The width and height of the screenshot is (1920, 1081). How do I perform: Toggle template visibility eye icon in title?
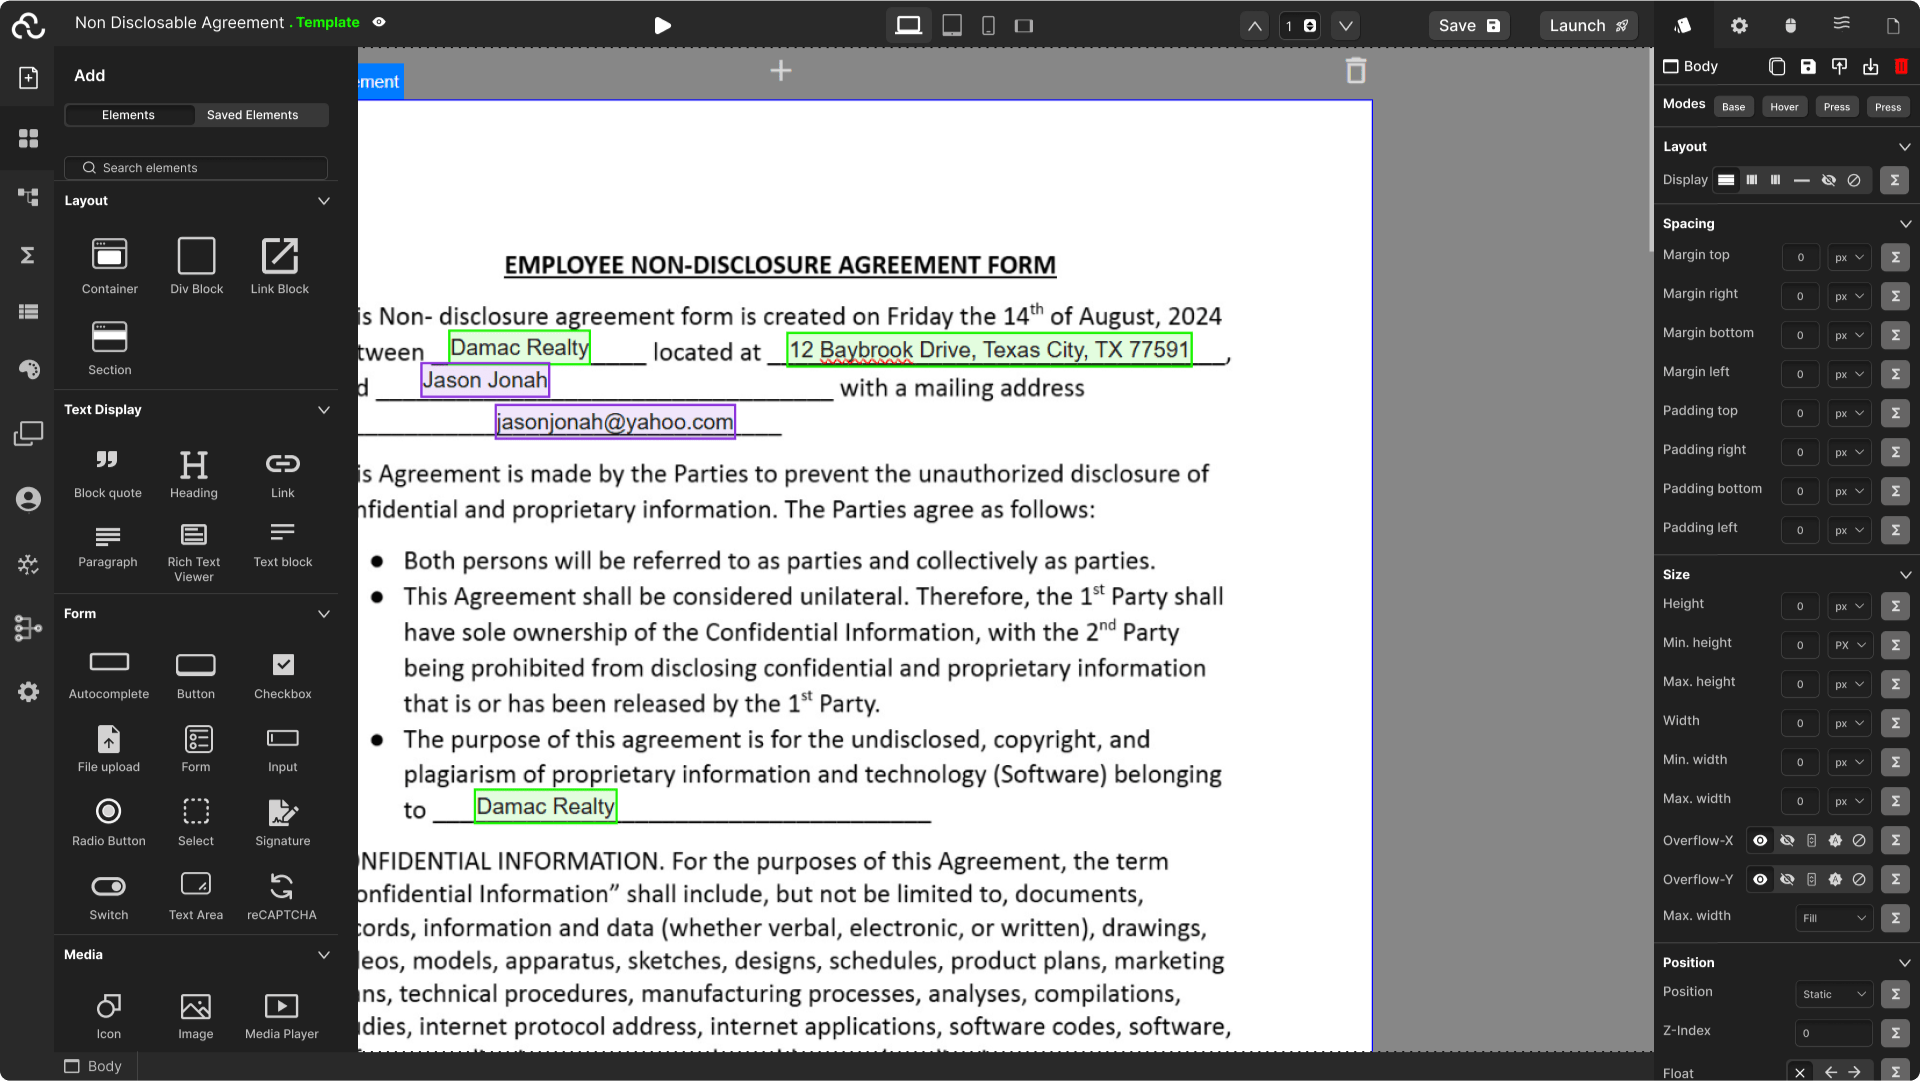(x=379, y=22)
